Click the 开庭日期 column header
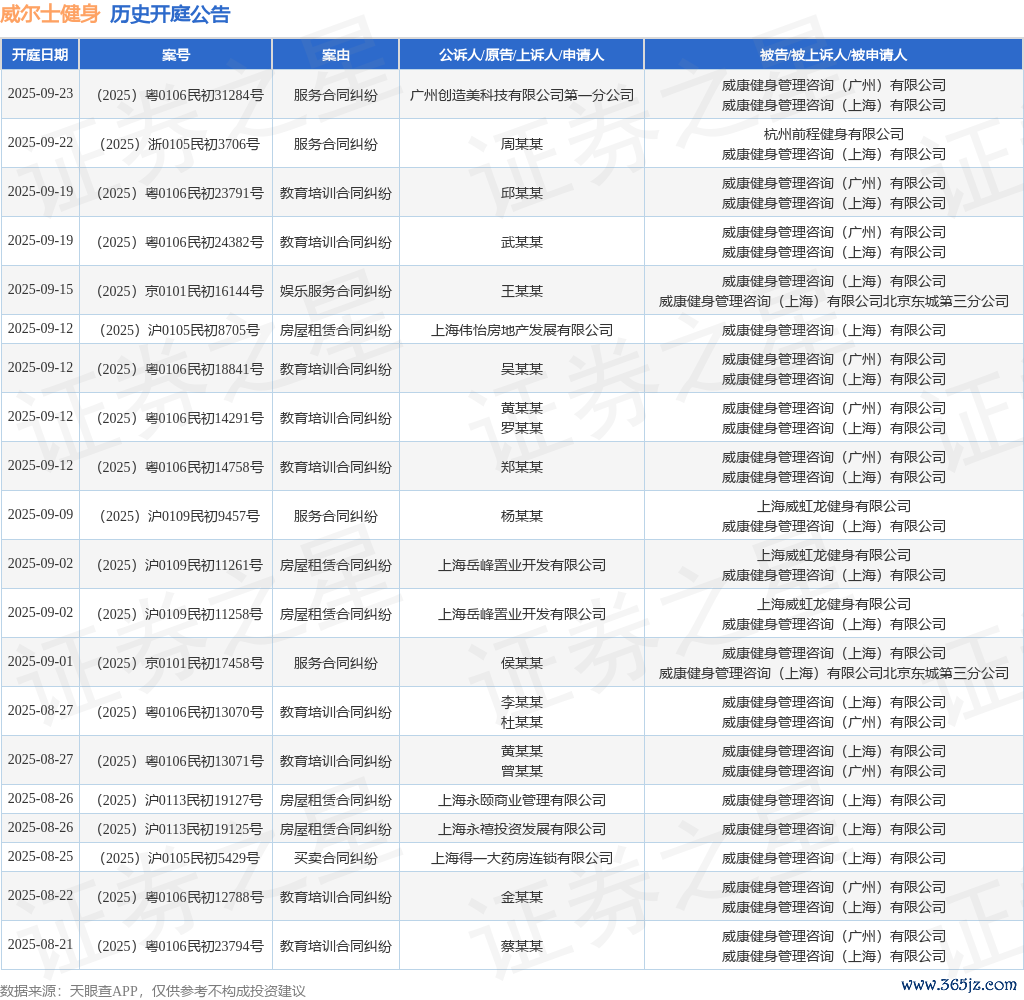This screenshot has height=1000, width=1024. pos(40,55)
